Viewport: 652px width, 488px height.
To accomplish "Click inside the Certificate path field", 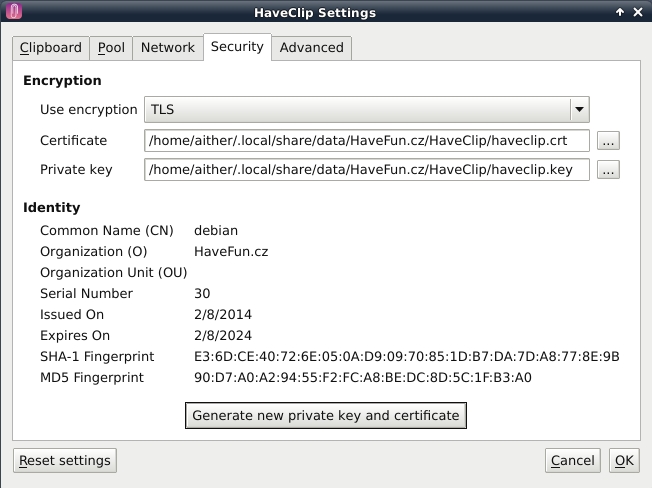I will 367,141.
